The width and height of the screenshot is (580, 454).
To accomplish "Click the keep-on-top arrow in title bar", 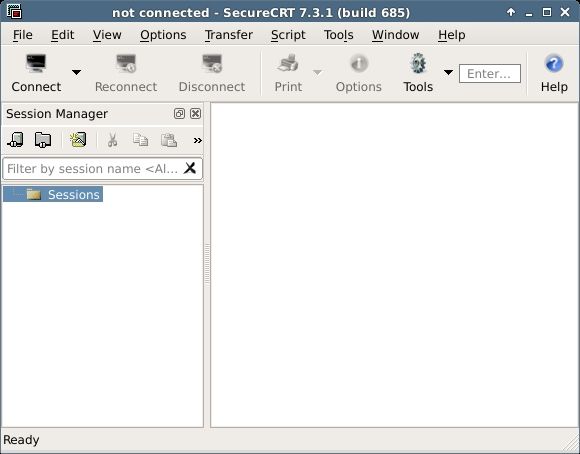I will 511,12.
